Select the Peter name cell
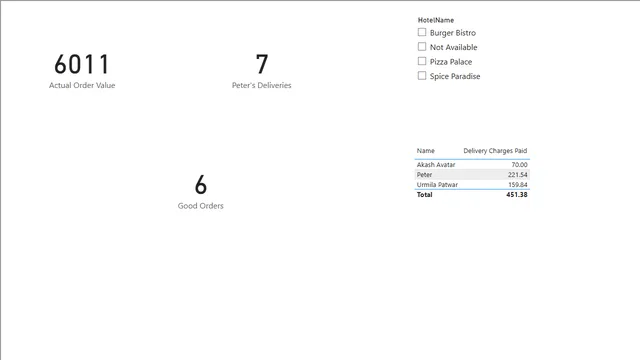Image resolution: width=640 pixels, height=360 pixels. coord(424,175)
